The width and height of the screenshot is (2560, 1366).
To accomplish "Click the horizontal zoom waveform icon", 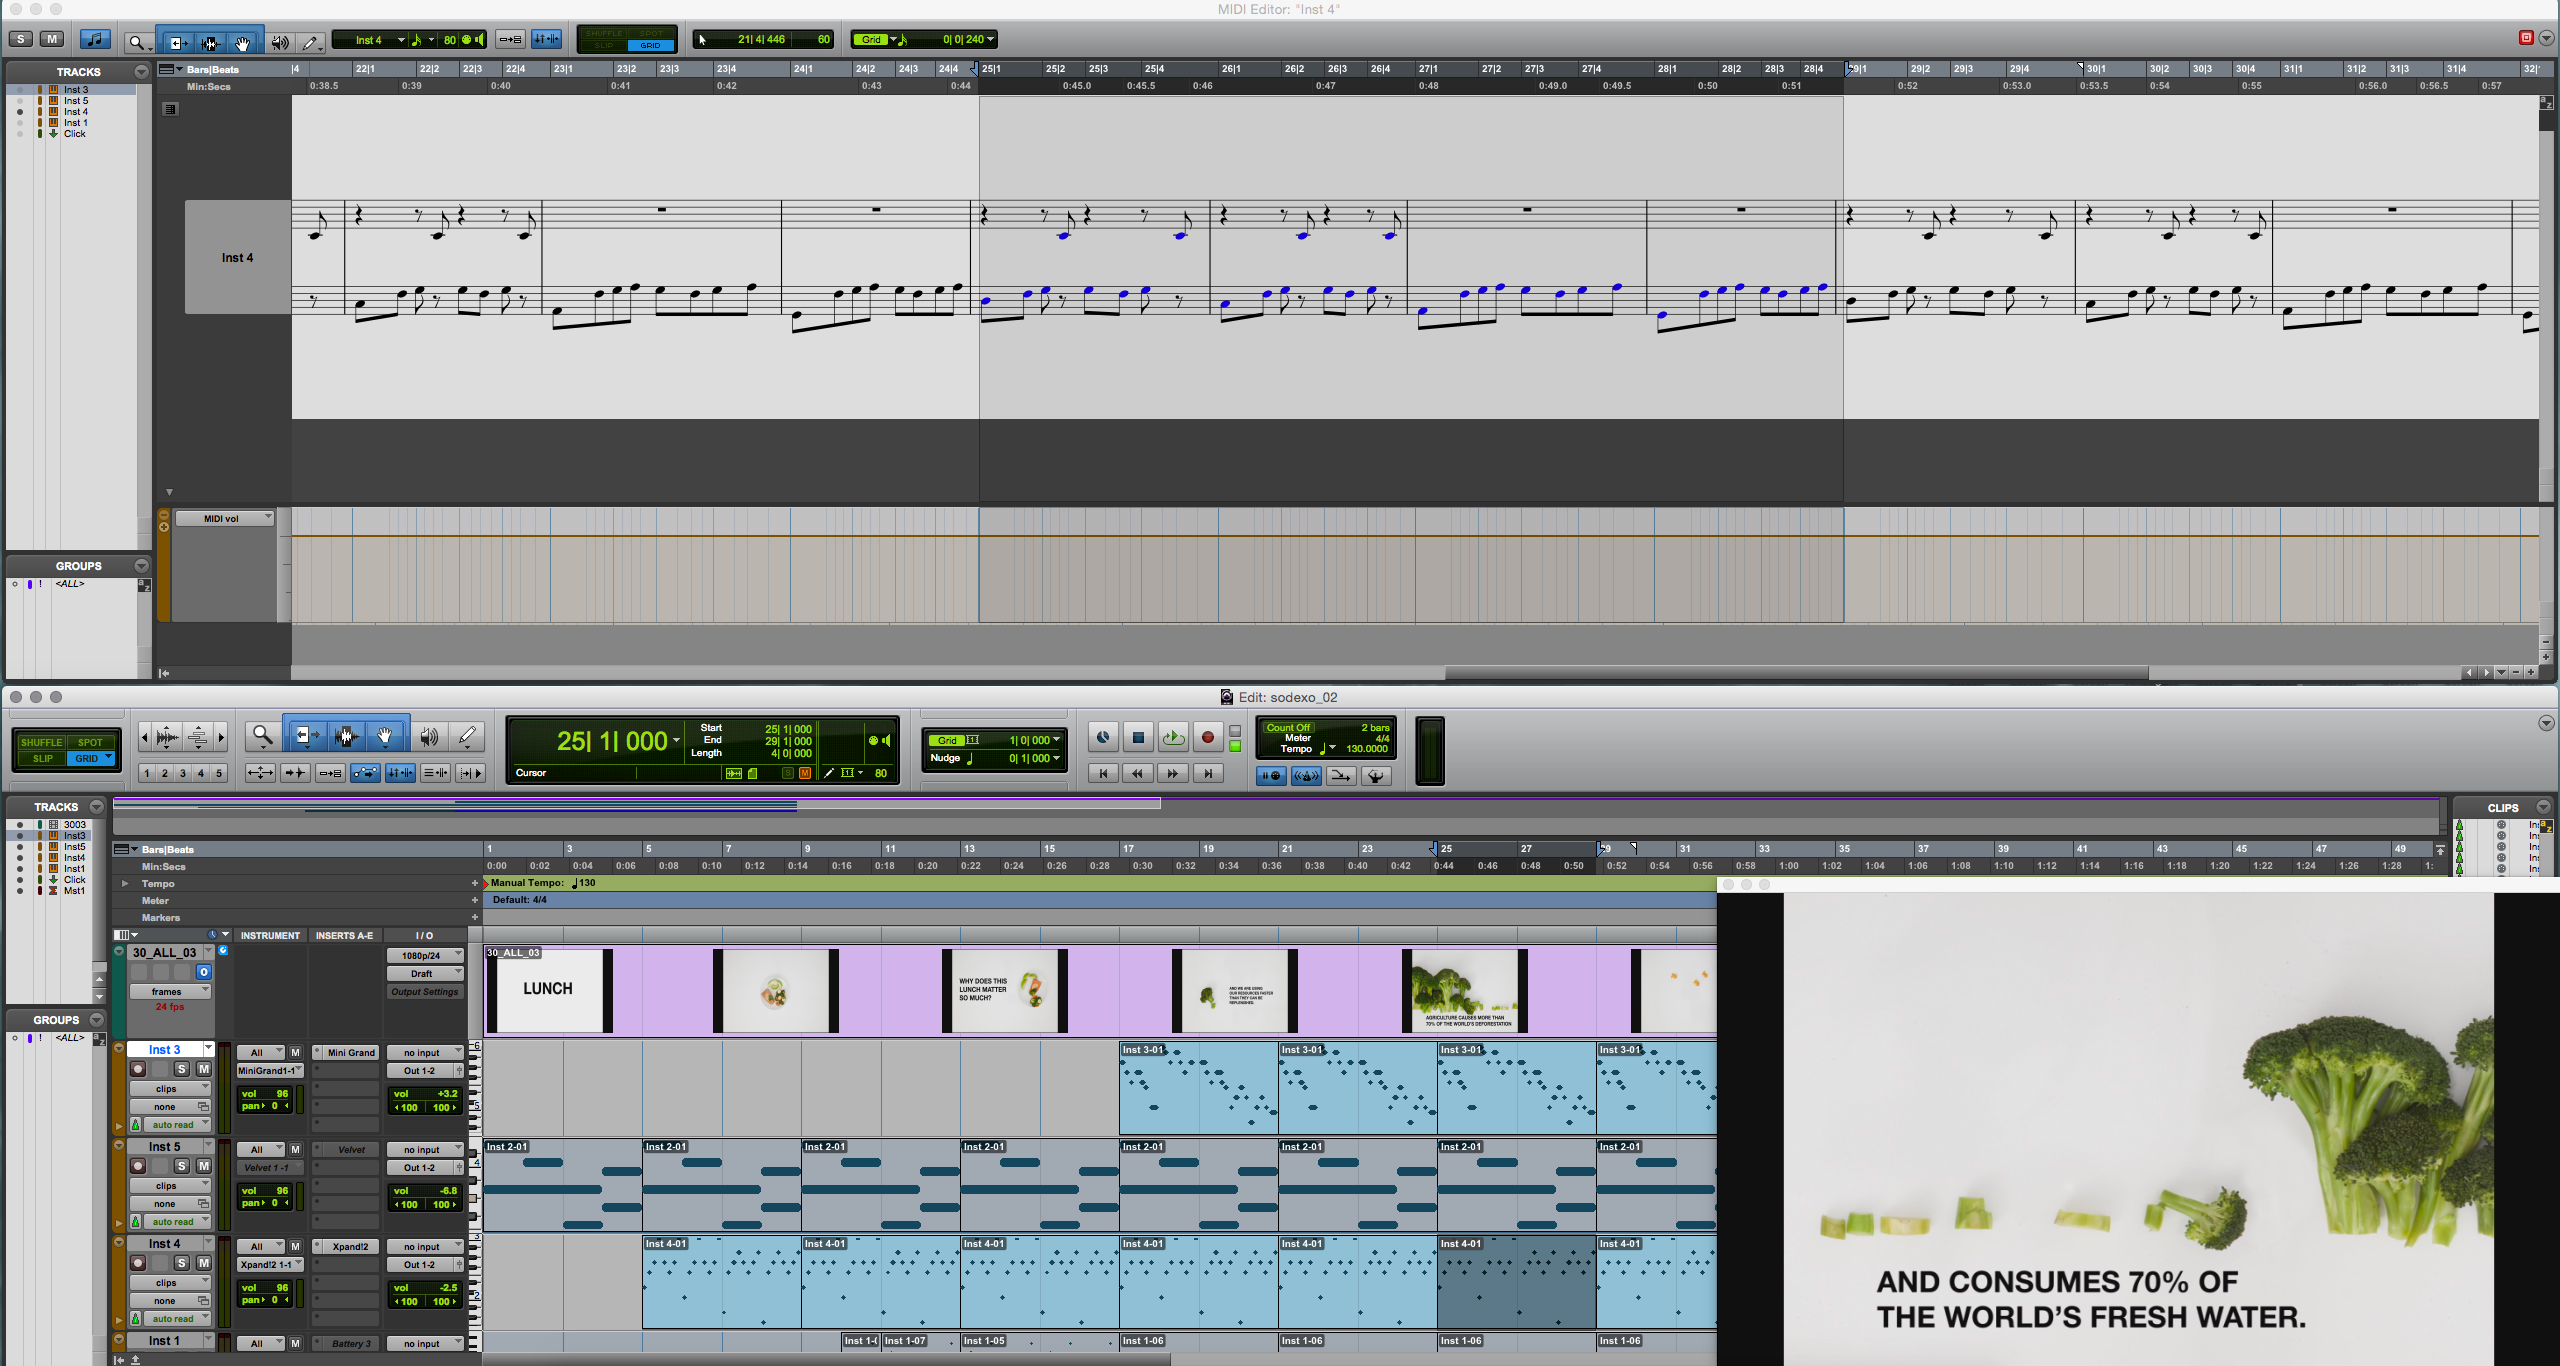I will coord(167,738).
